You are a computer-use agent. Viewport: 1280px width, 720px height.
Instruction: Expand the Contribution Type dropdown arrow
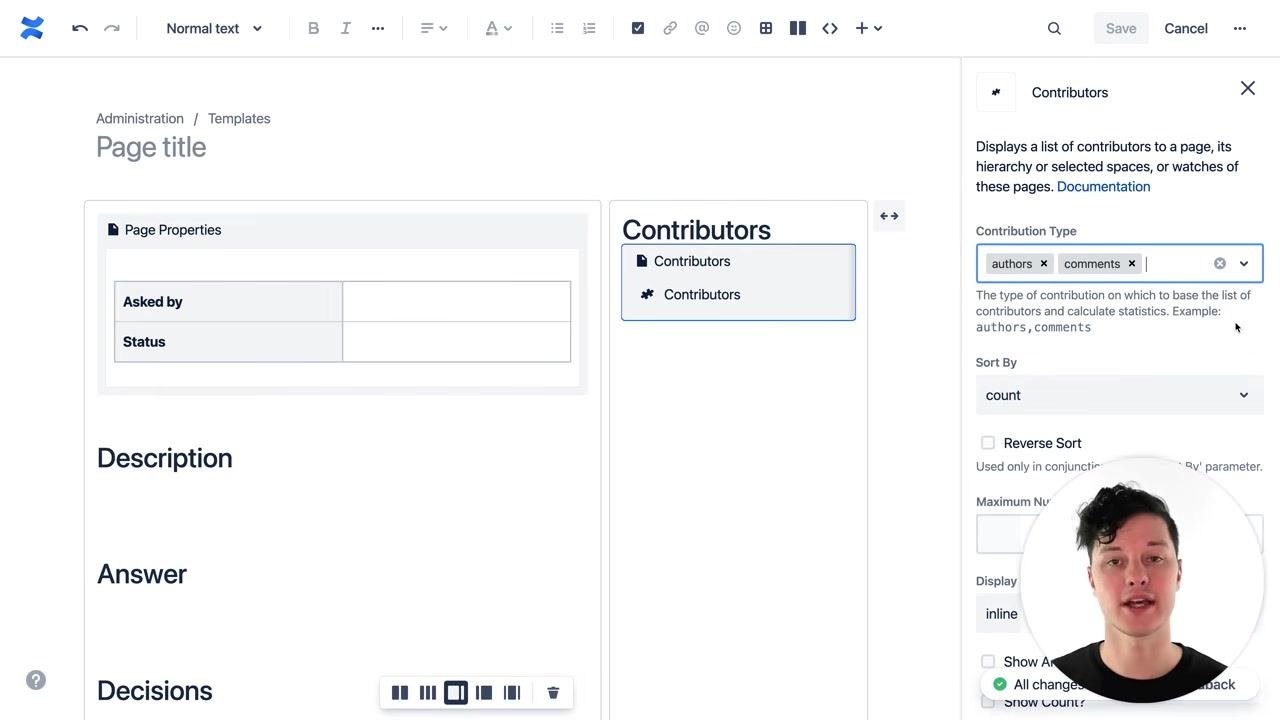[1244, 264]
